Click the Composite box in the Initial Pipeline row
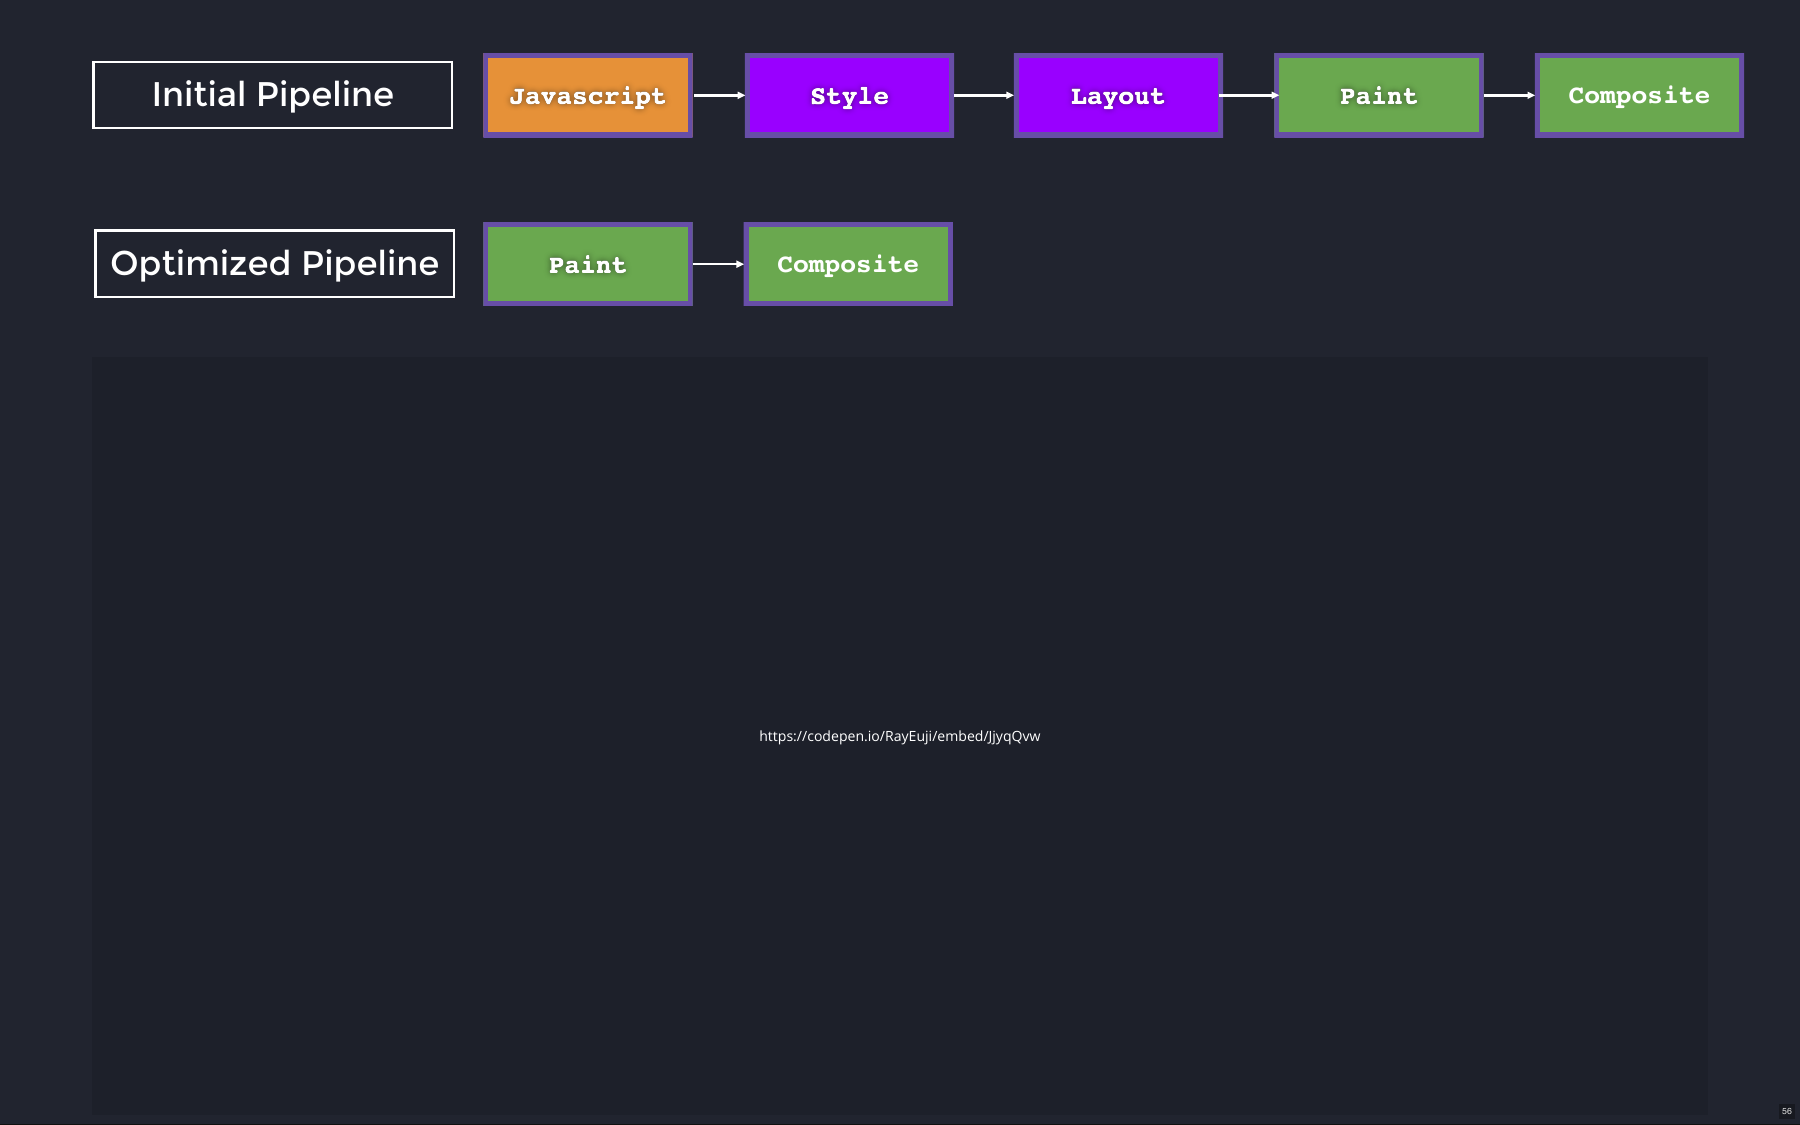This screenshot has height=1125, width=1800. [1639, 96]
